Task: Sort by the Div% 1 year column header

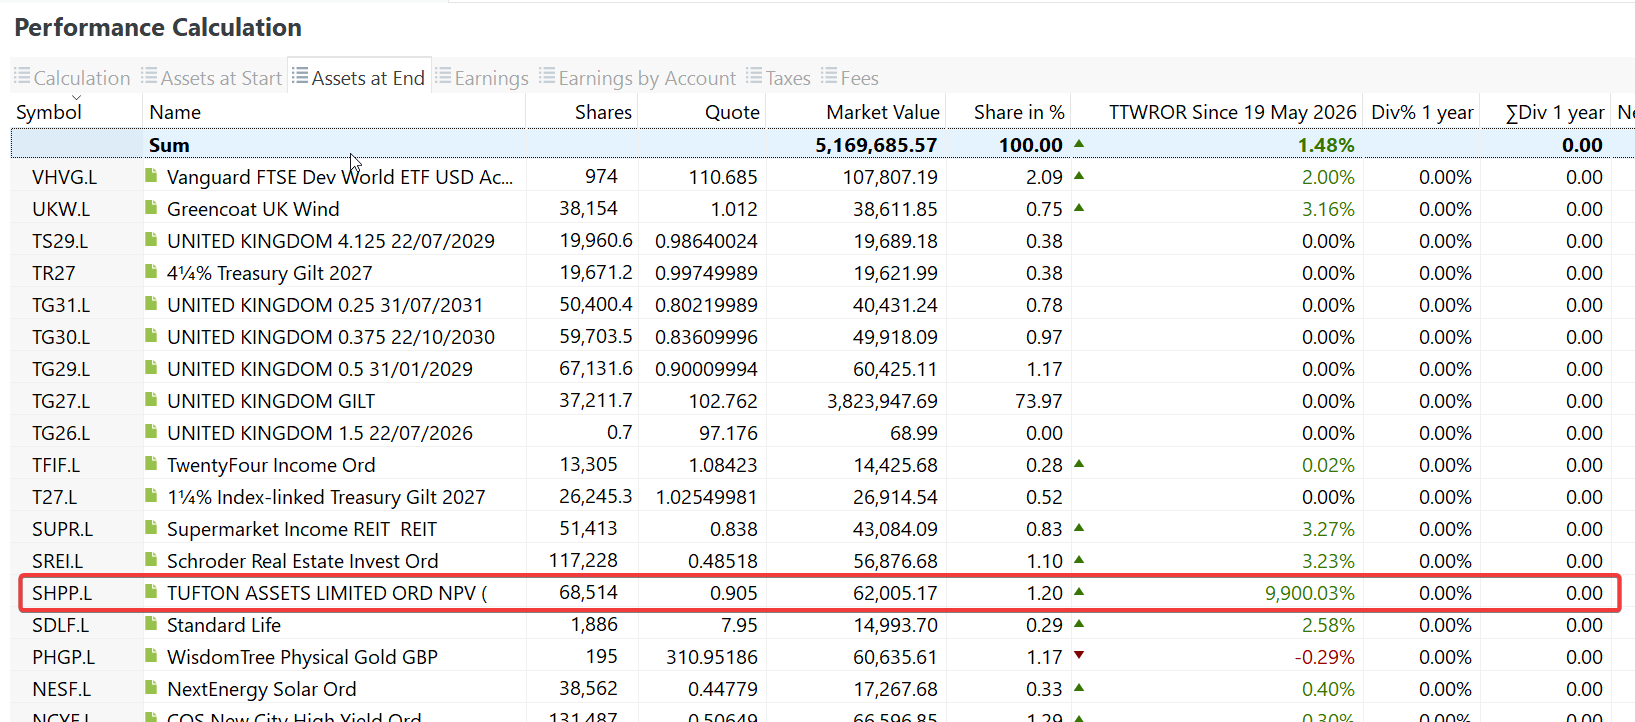Action: point(1422,112)
